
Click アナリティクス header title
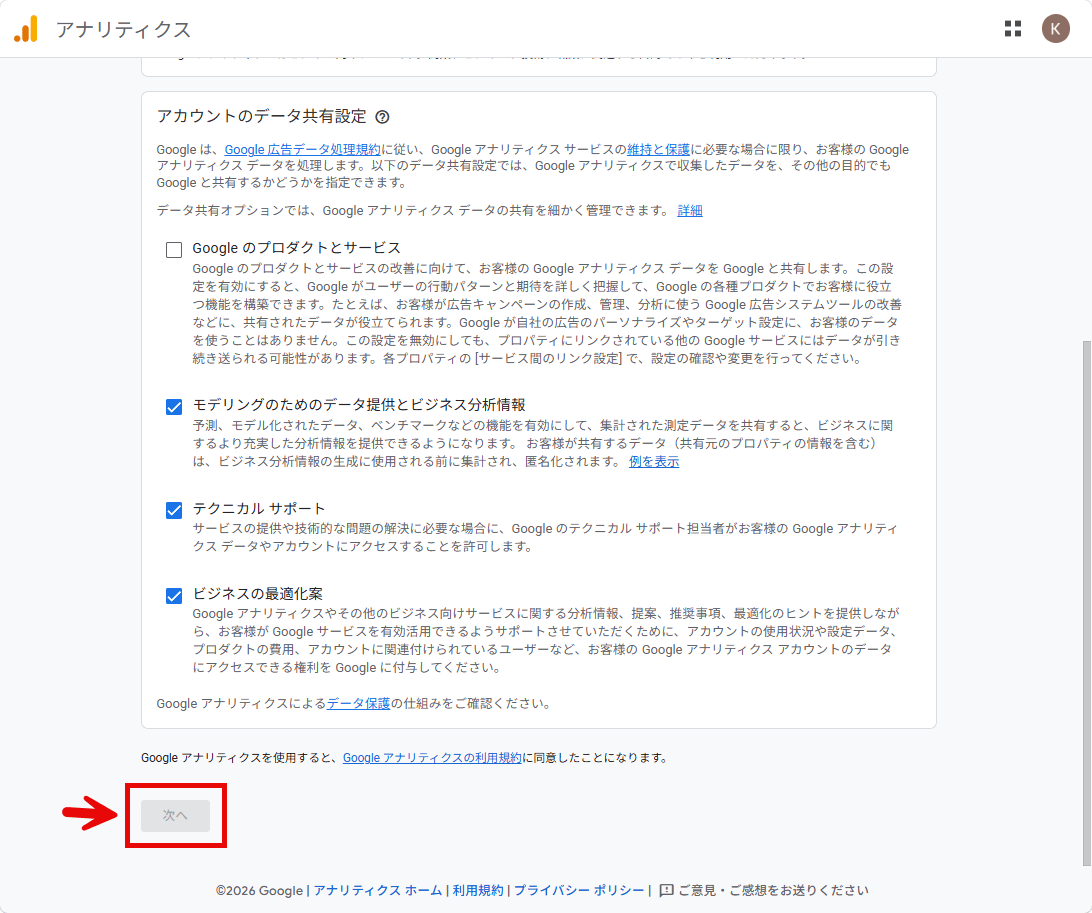[123, 29]
